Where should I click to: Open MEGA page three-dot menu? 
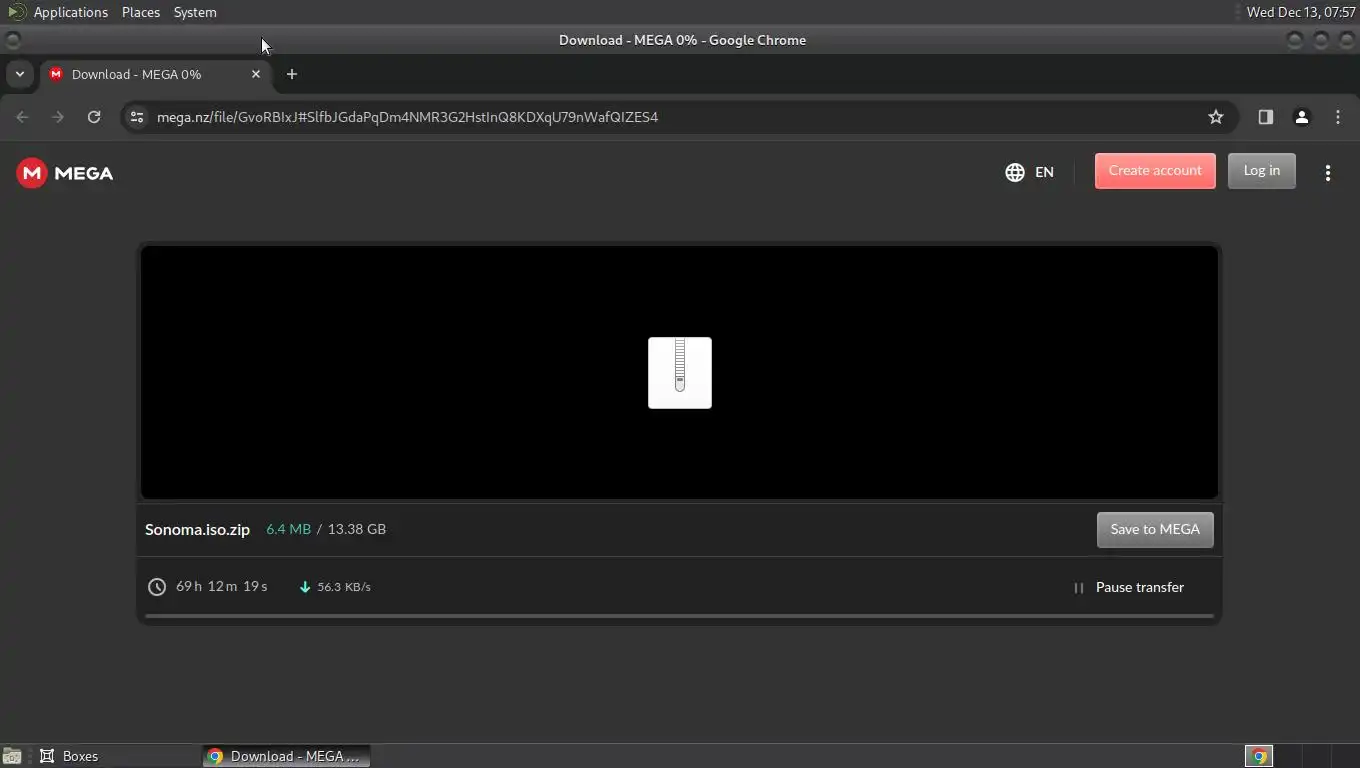point(1328,173)
